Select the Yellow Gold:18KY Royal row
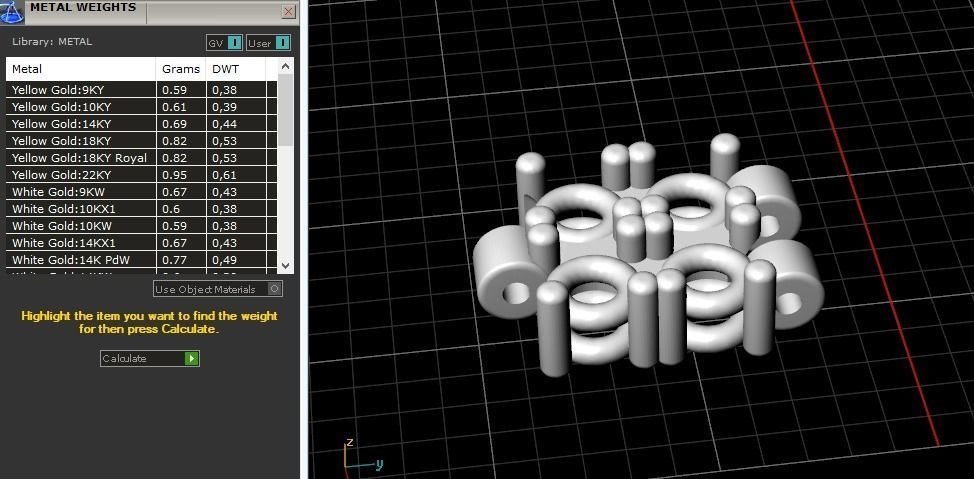 click(x=142, y=158)
